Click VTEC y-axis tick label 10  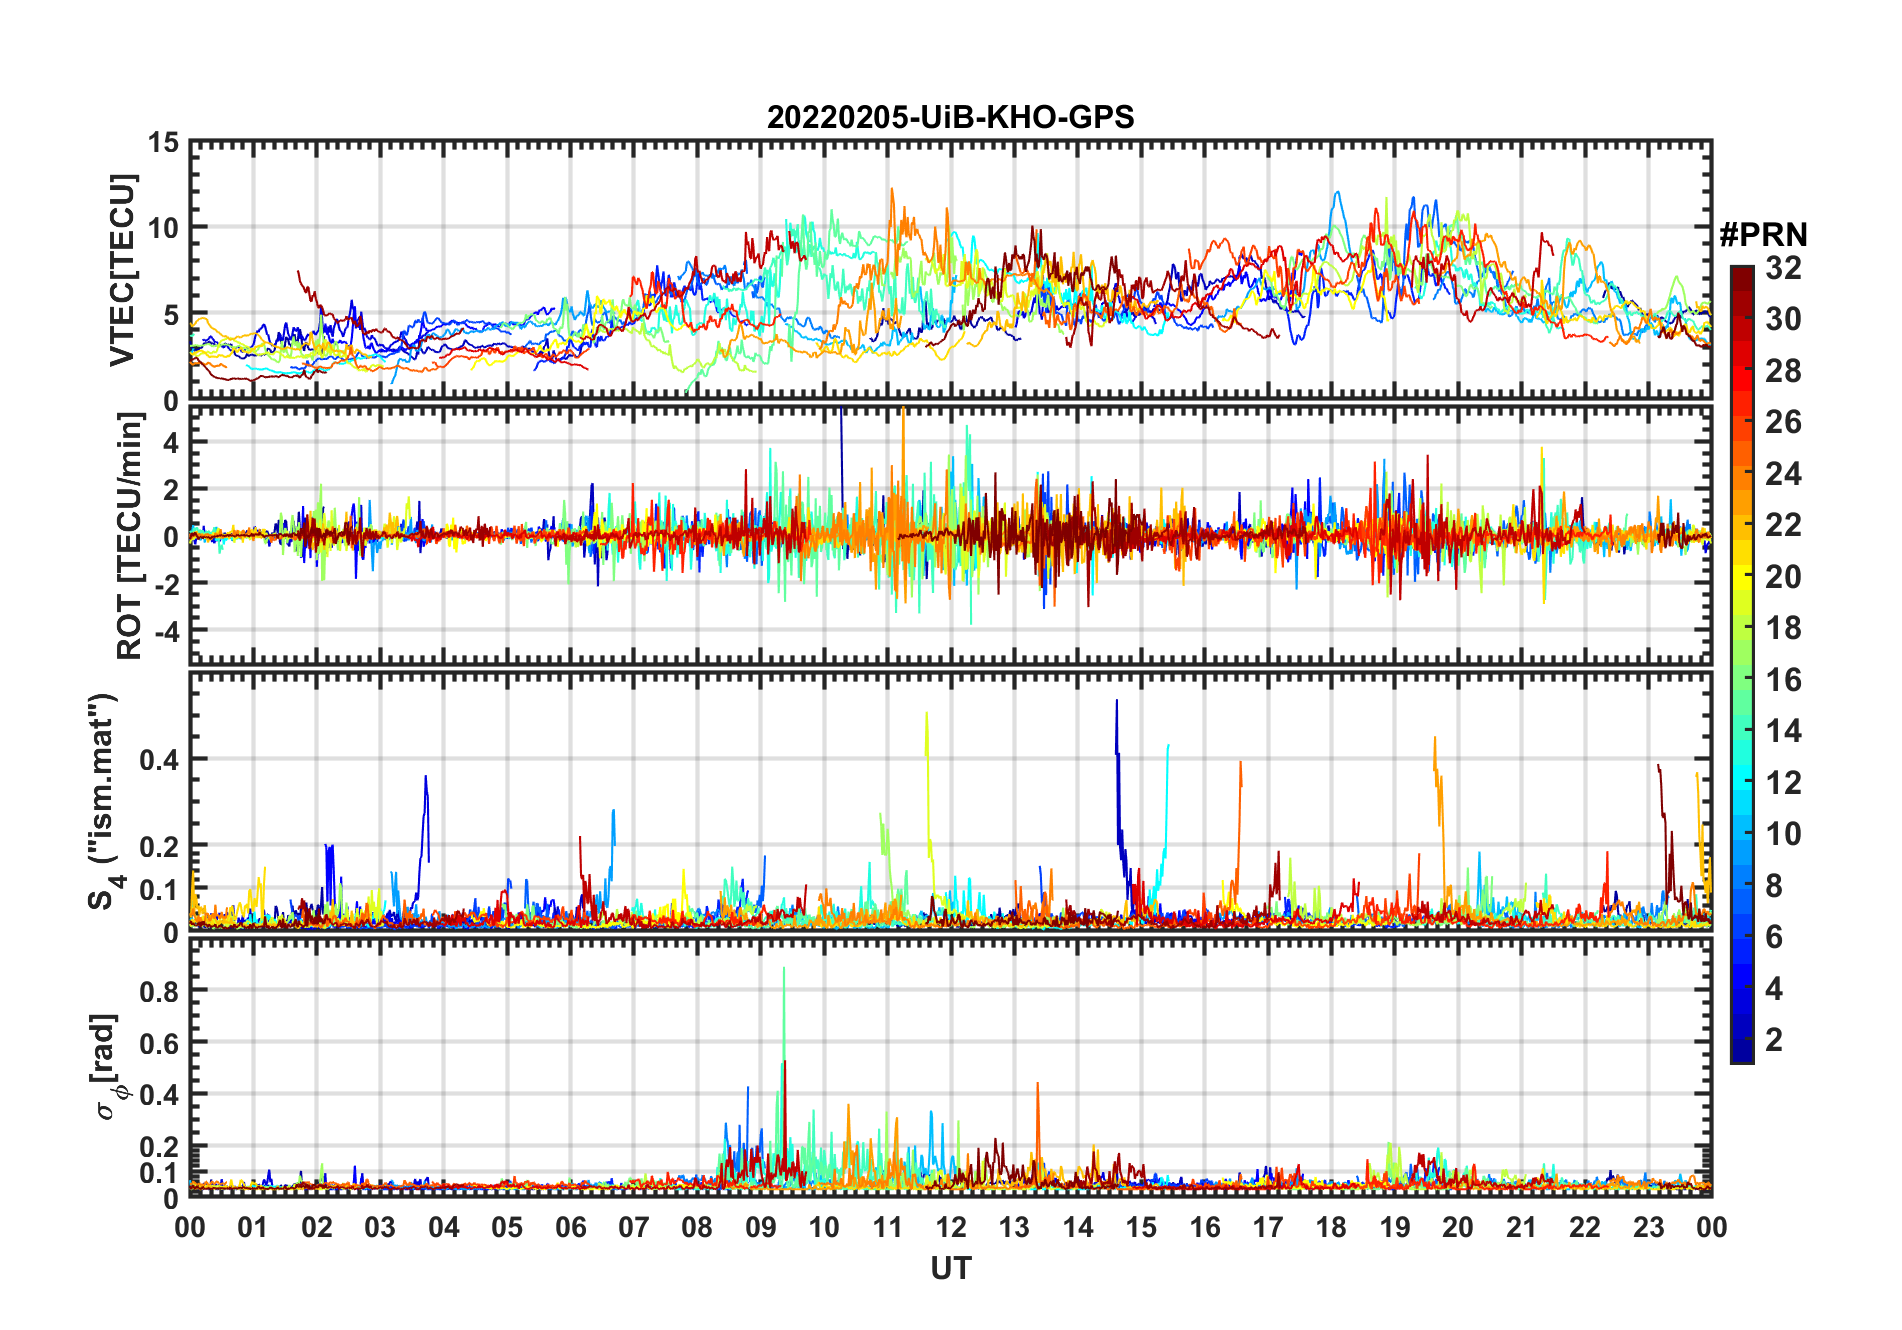tap(163, 228)
